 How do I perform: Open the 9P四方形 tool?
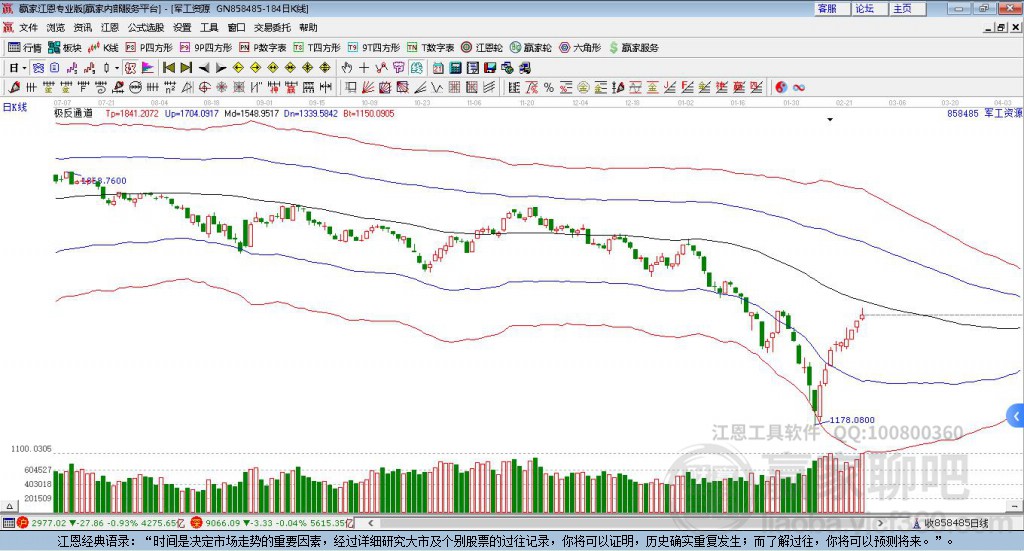[206, 48]
